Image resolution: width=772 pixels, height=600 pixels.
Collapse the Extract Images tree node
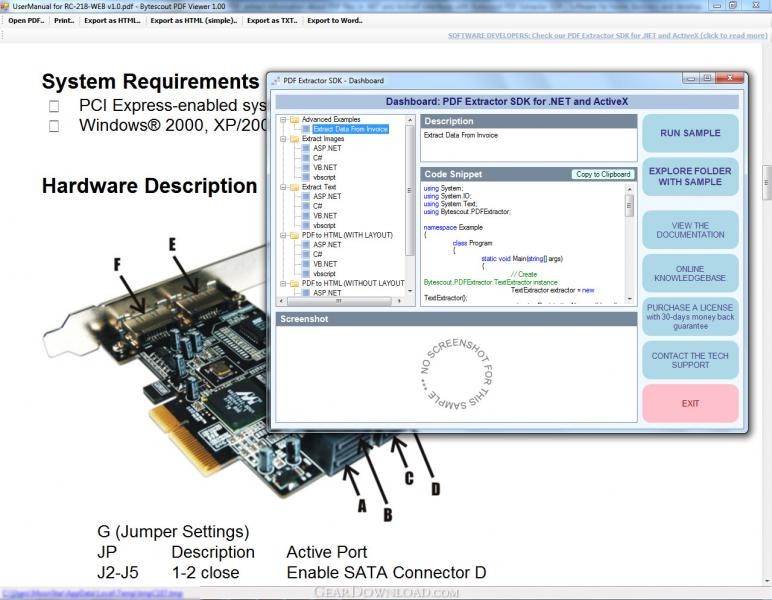tap(283, 139)
